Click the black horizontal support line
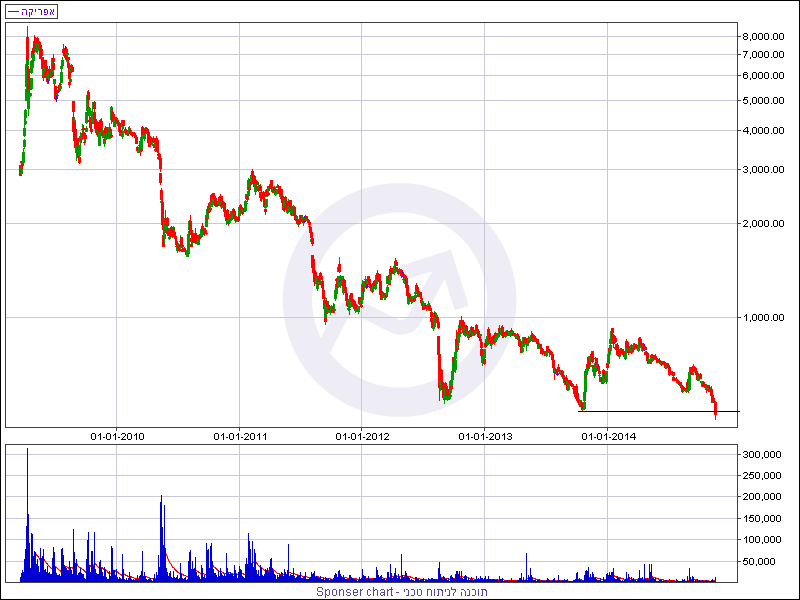This screenshot has height=600, width=800. (x=659, y=411)
